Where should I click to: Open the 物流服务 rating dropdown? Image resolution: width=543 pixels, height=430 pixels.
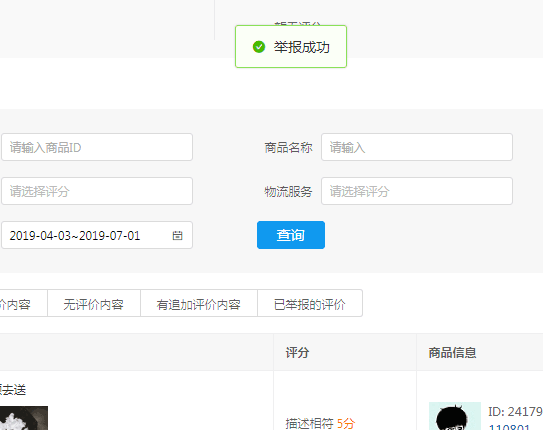coord(417,191)
